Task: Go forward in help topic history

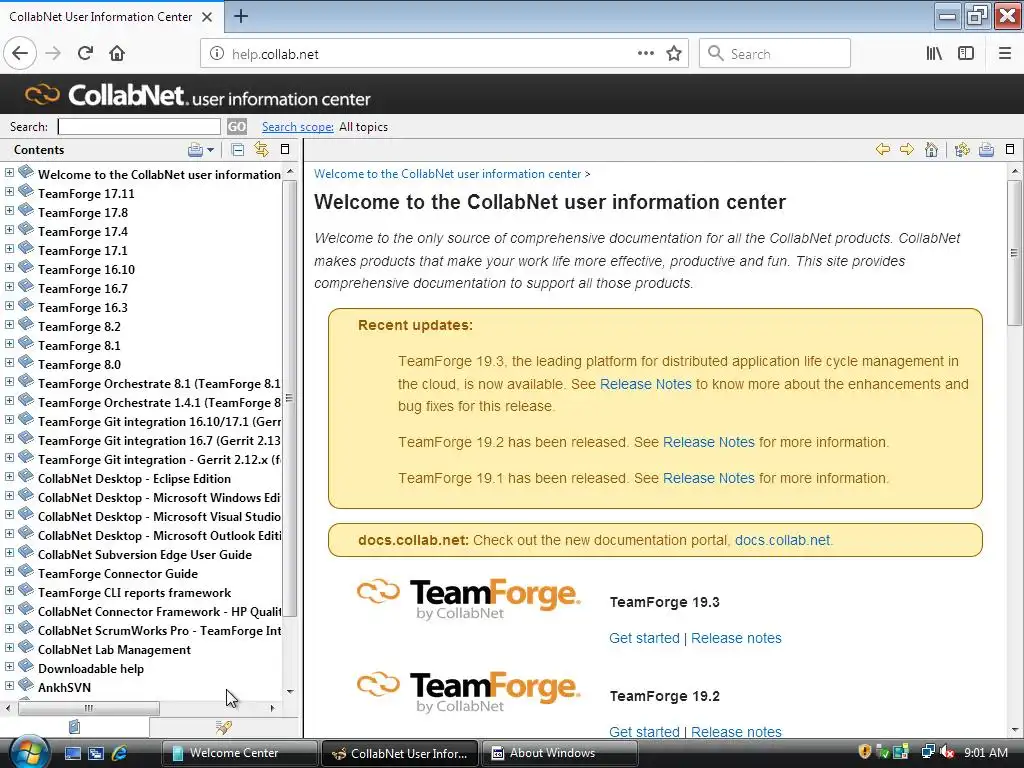Action: tap(907, 150)
